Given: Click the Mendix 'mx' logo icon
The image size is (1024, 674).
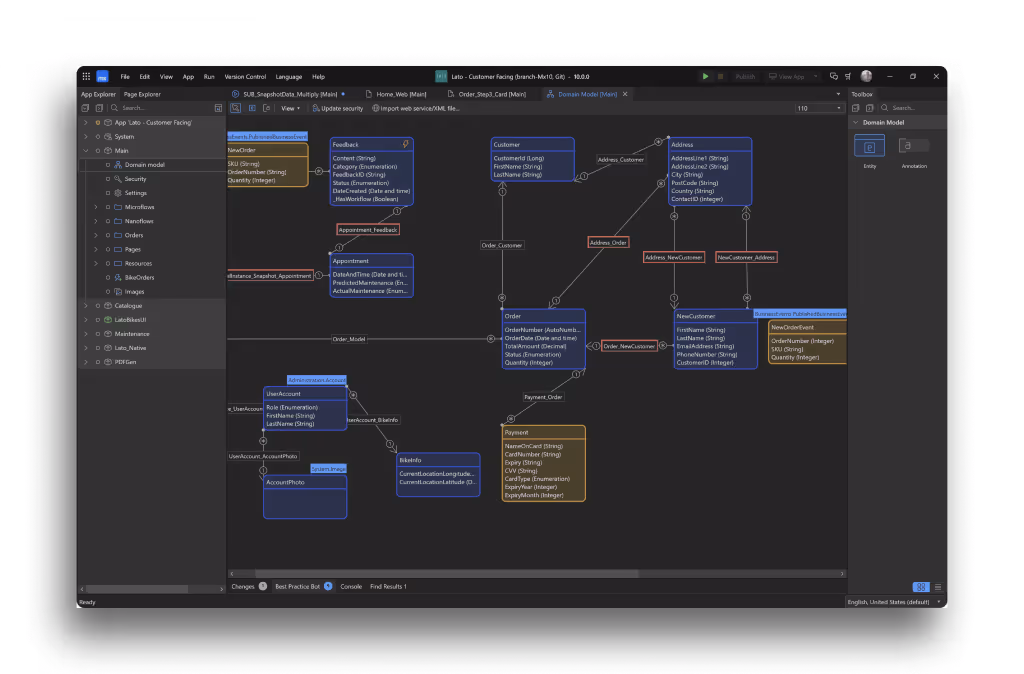Looking at the screenshot, I should [x=103, y=76].
